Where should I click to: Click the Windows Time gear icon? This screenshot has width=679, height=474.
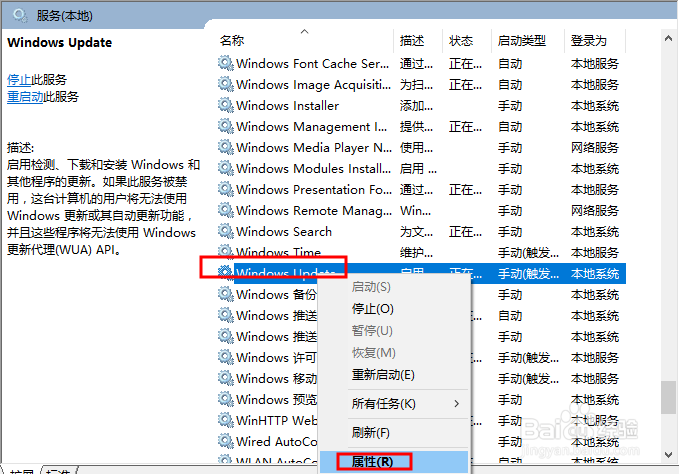pos(226,251)
